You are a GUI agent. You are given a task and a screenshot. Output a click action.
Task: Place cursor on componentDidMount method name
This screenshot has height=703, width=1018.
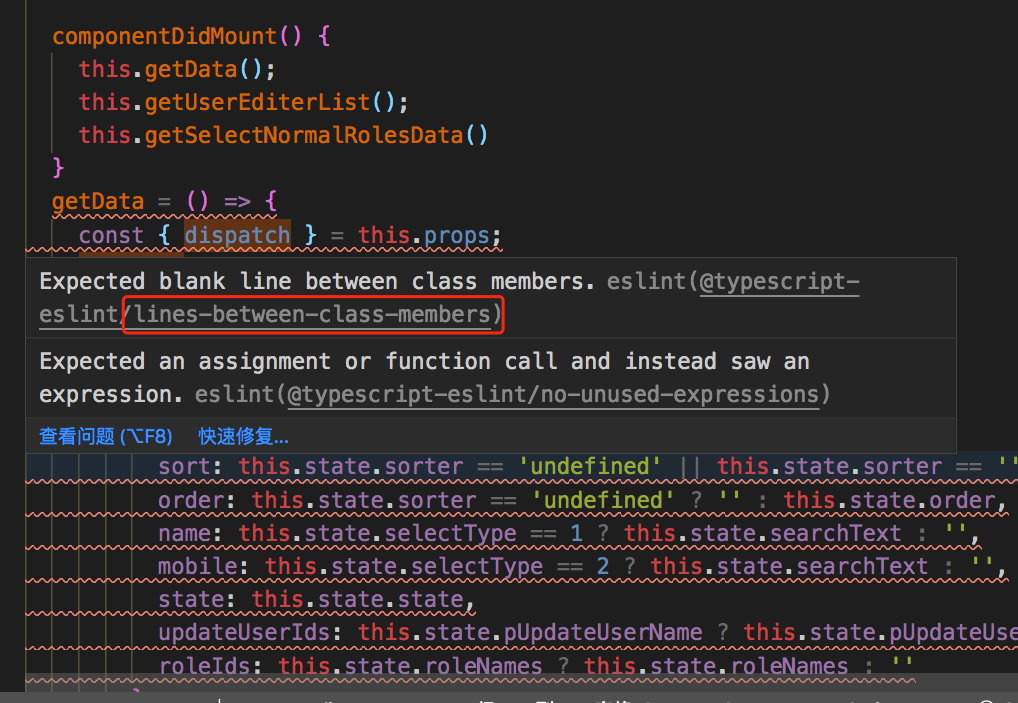pyautogui.click(x=164, y=36)
